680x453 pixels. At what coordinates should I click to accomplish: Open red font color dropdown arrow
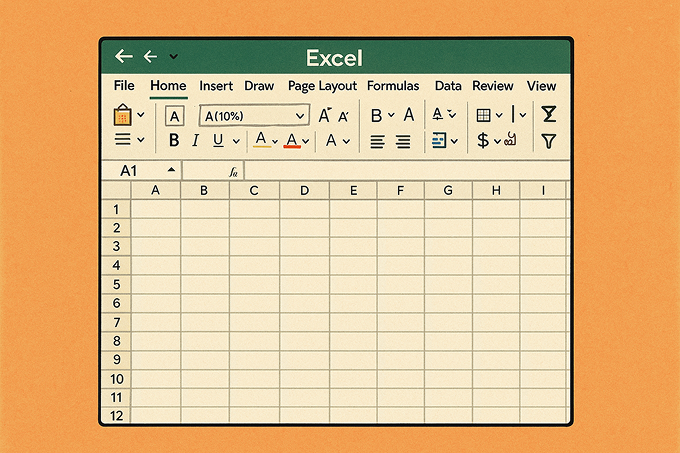(306, 141)
